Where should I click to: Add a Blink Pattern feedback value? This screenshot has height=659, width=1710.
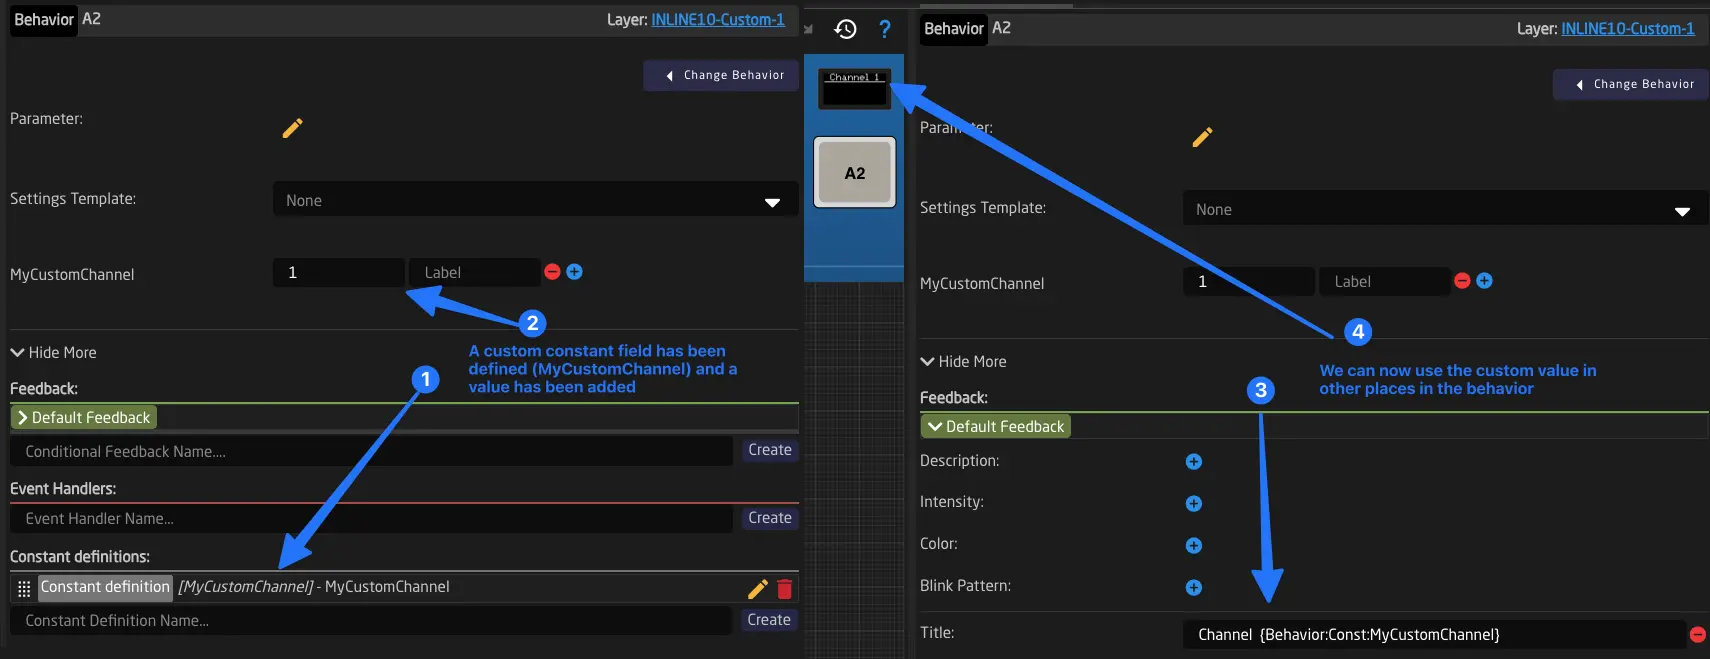pos(1193,587)
